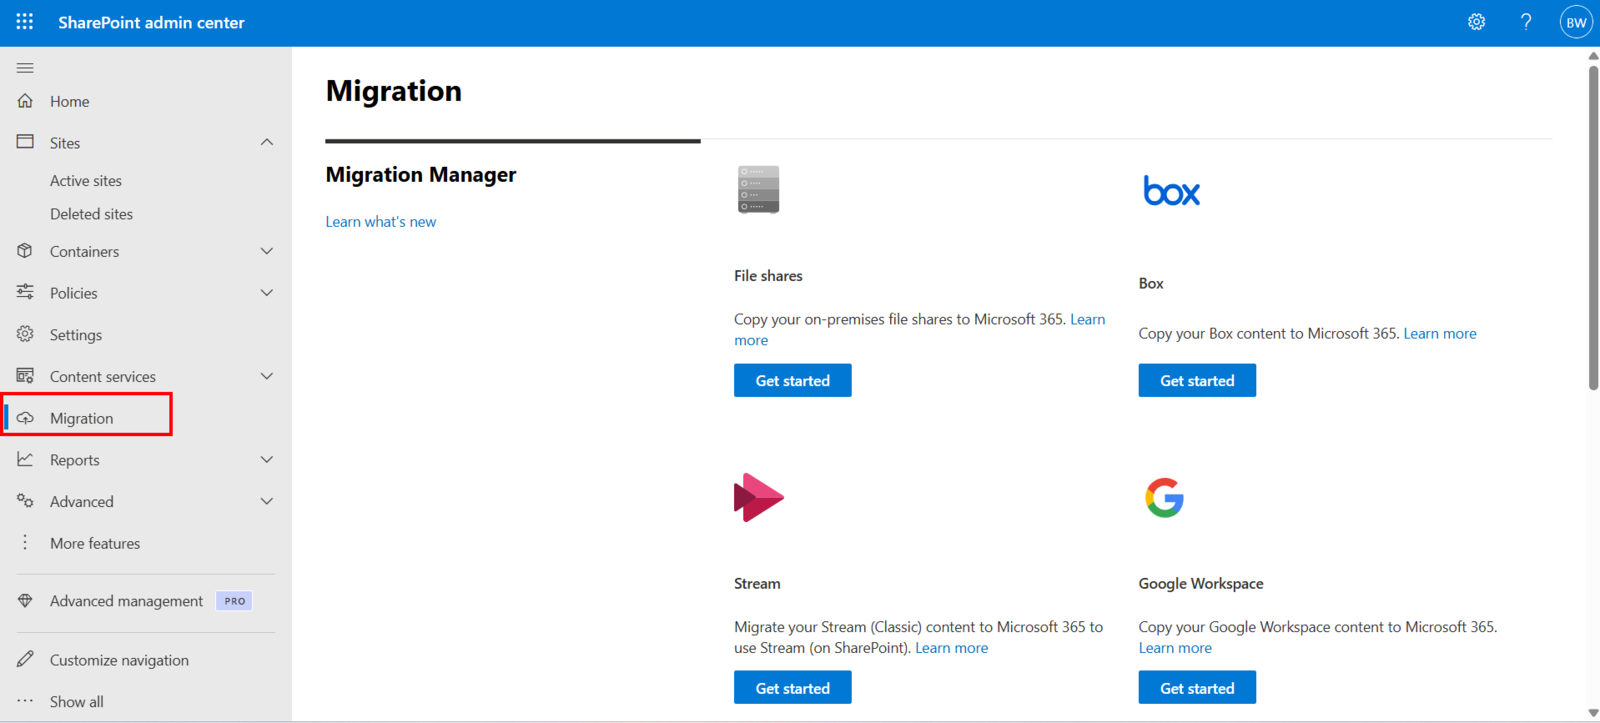The width and height of the screenshot is (1600, 723).
Task: Click the Sites window icon
Action: click(25, 142)
